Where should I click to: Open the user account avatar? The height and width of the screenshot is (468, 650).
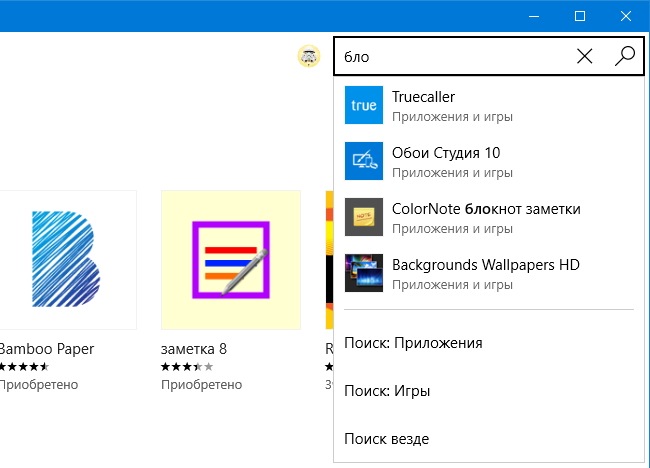click(309, 56)
